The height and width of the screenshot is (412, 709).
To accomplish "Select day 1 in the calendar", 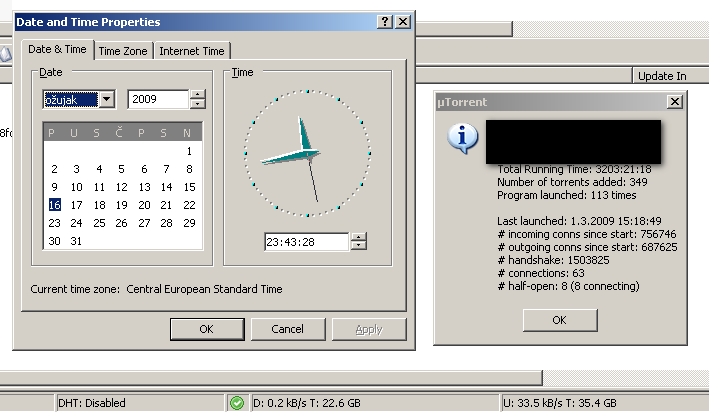I will [x=189, y=151].
